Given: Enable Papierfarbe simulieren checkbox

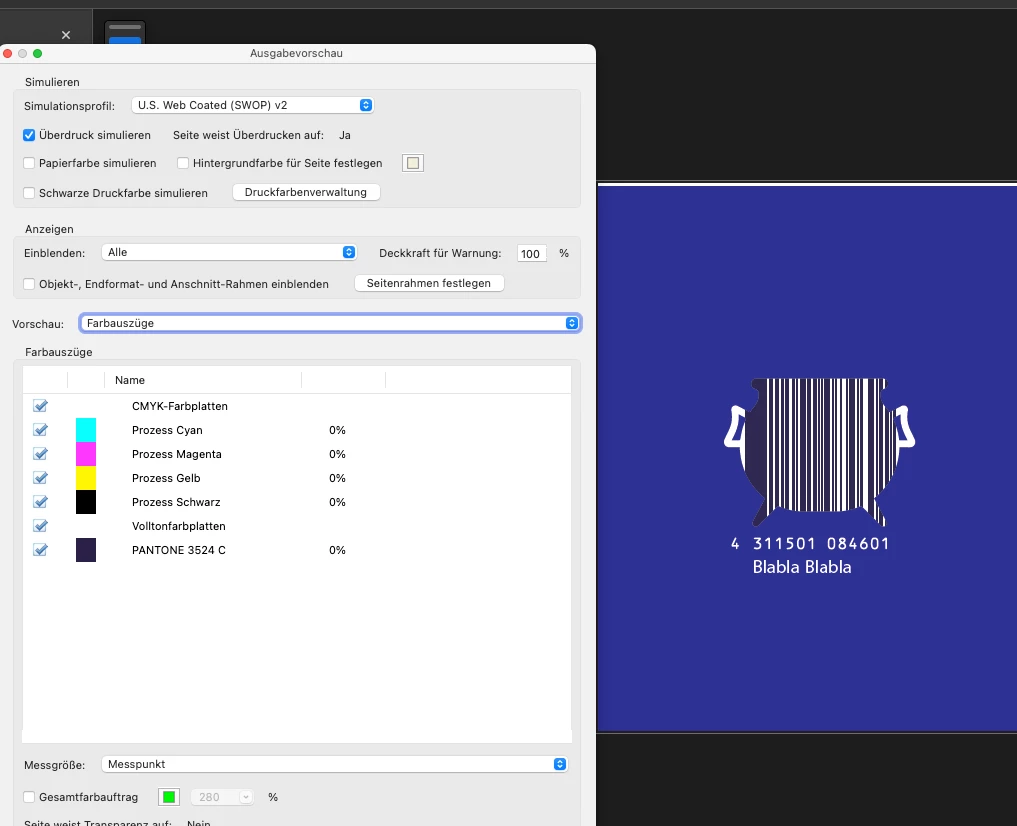Looking at the screenshot, I should coord(29,163).
